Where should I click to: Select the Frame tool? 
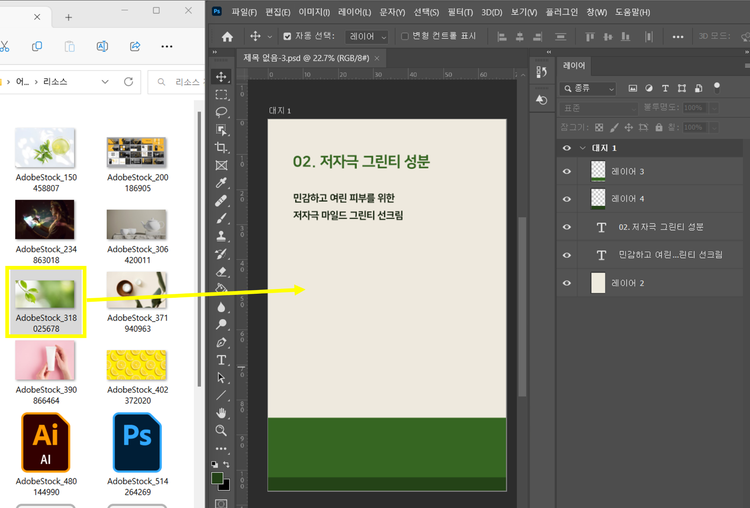[221, 166]
